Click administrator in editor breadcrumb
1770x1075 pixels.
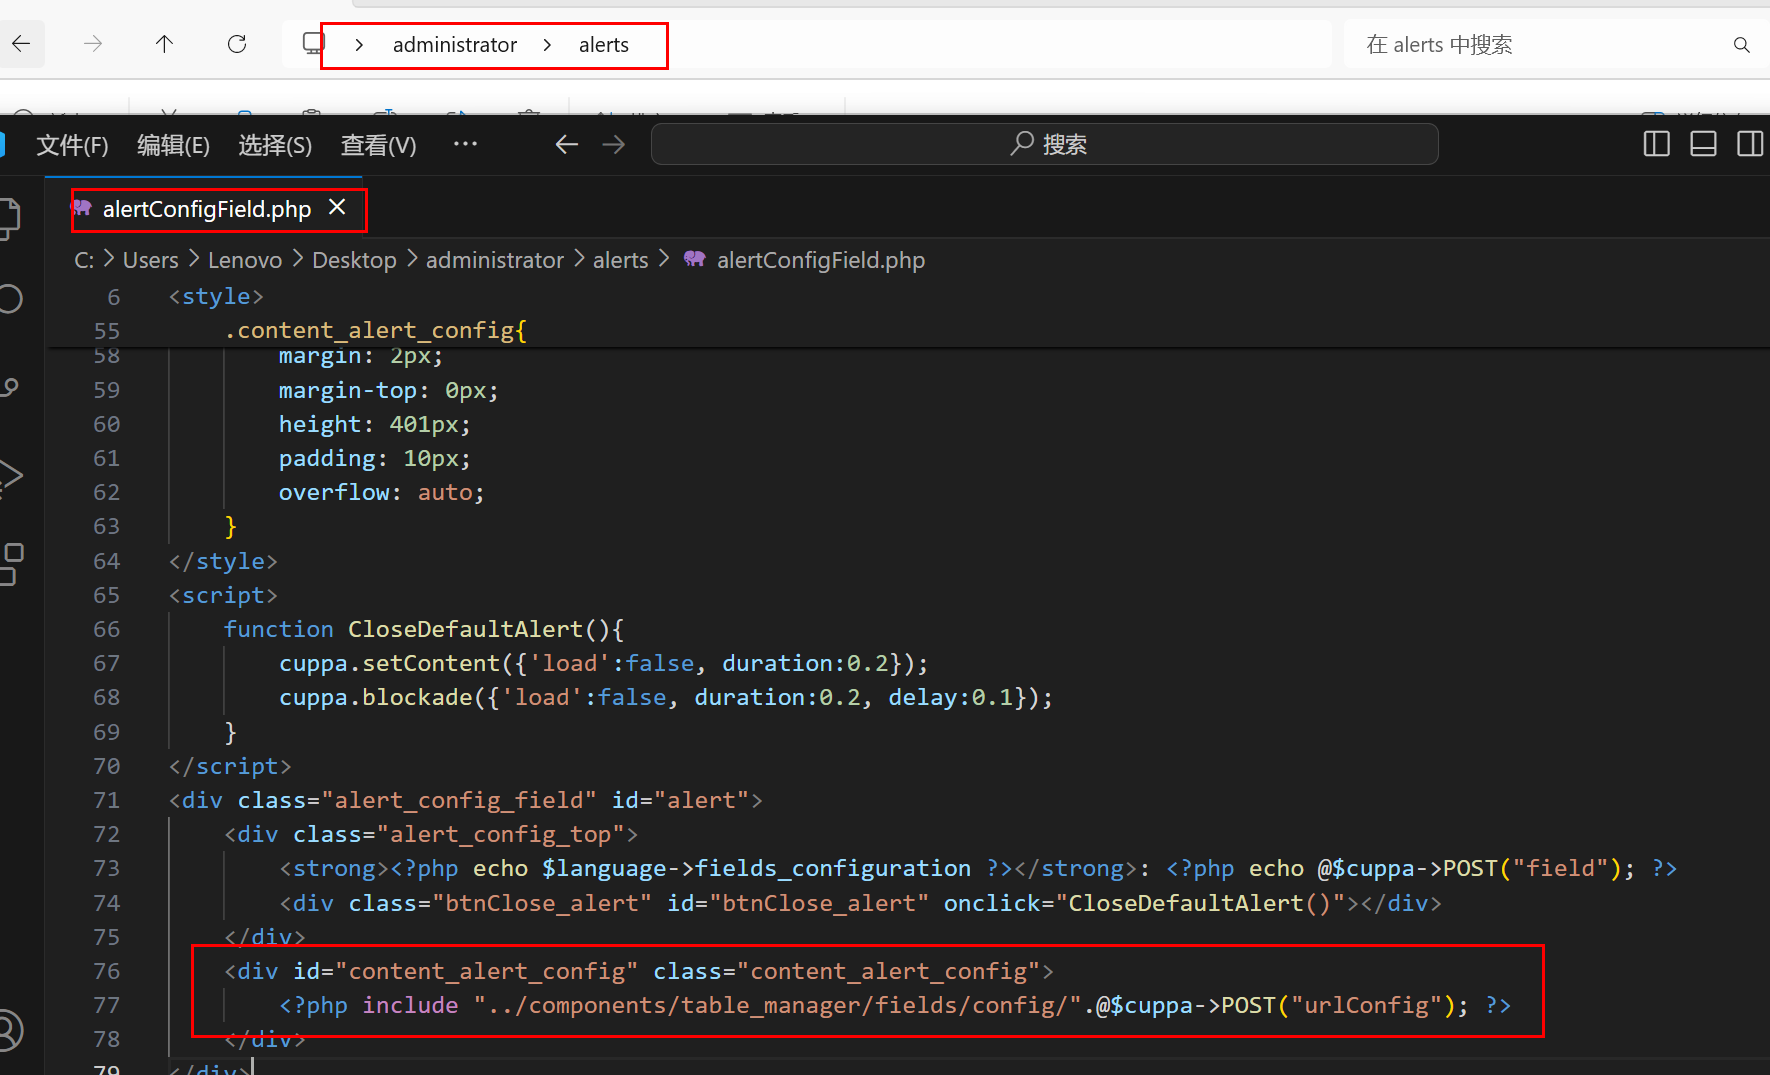coord(495,260)
